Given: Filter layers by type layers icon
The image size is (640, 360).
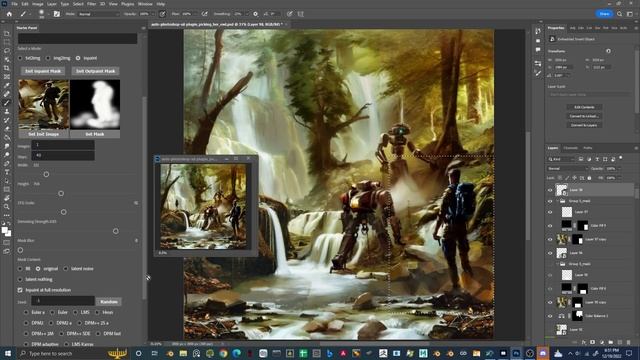Looking at the screenshot, I should 597,159.
